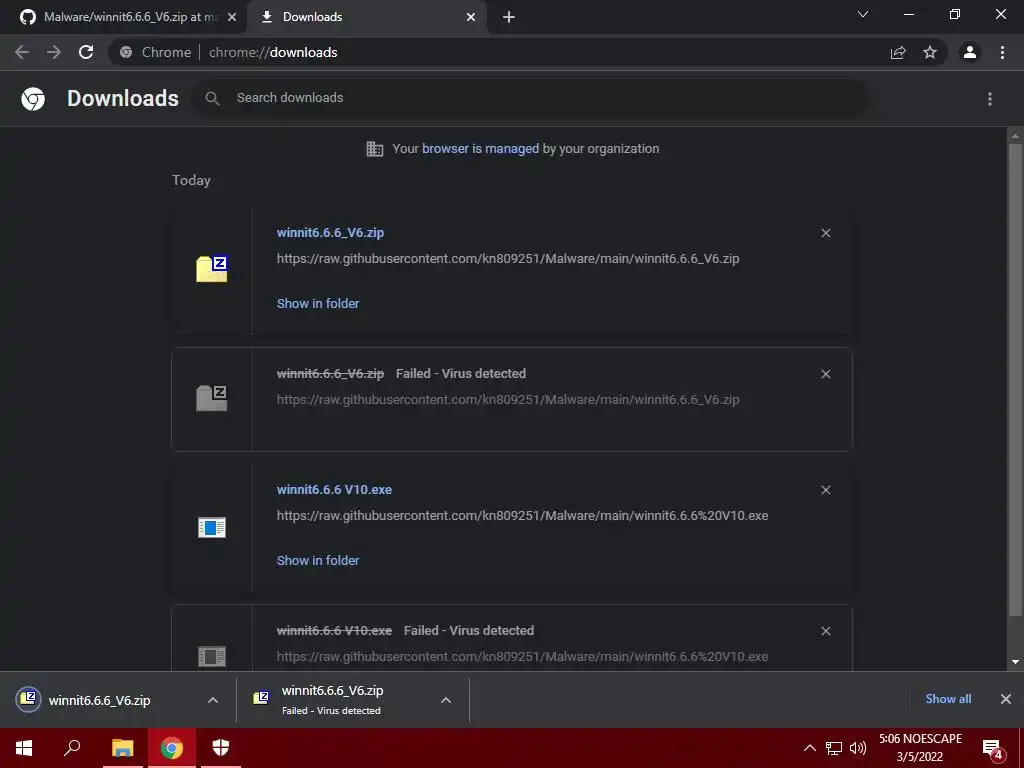Close the bottom download shelf

coord(1006,699)
